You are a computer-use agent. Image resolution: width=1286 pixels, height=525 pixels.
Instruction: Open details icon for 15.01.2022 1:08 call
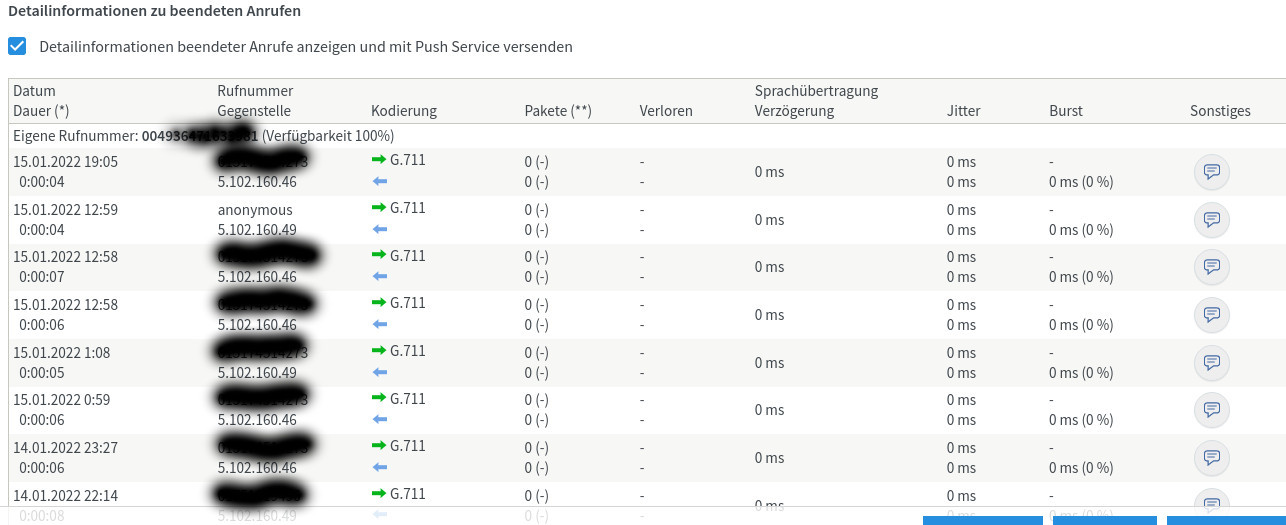[1212, 362]
